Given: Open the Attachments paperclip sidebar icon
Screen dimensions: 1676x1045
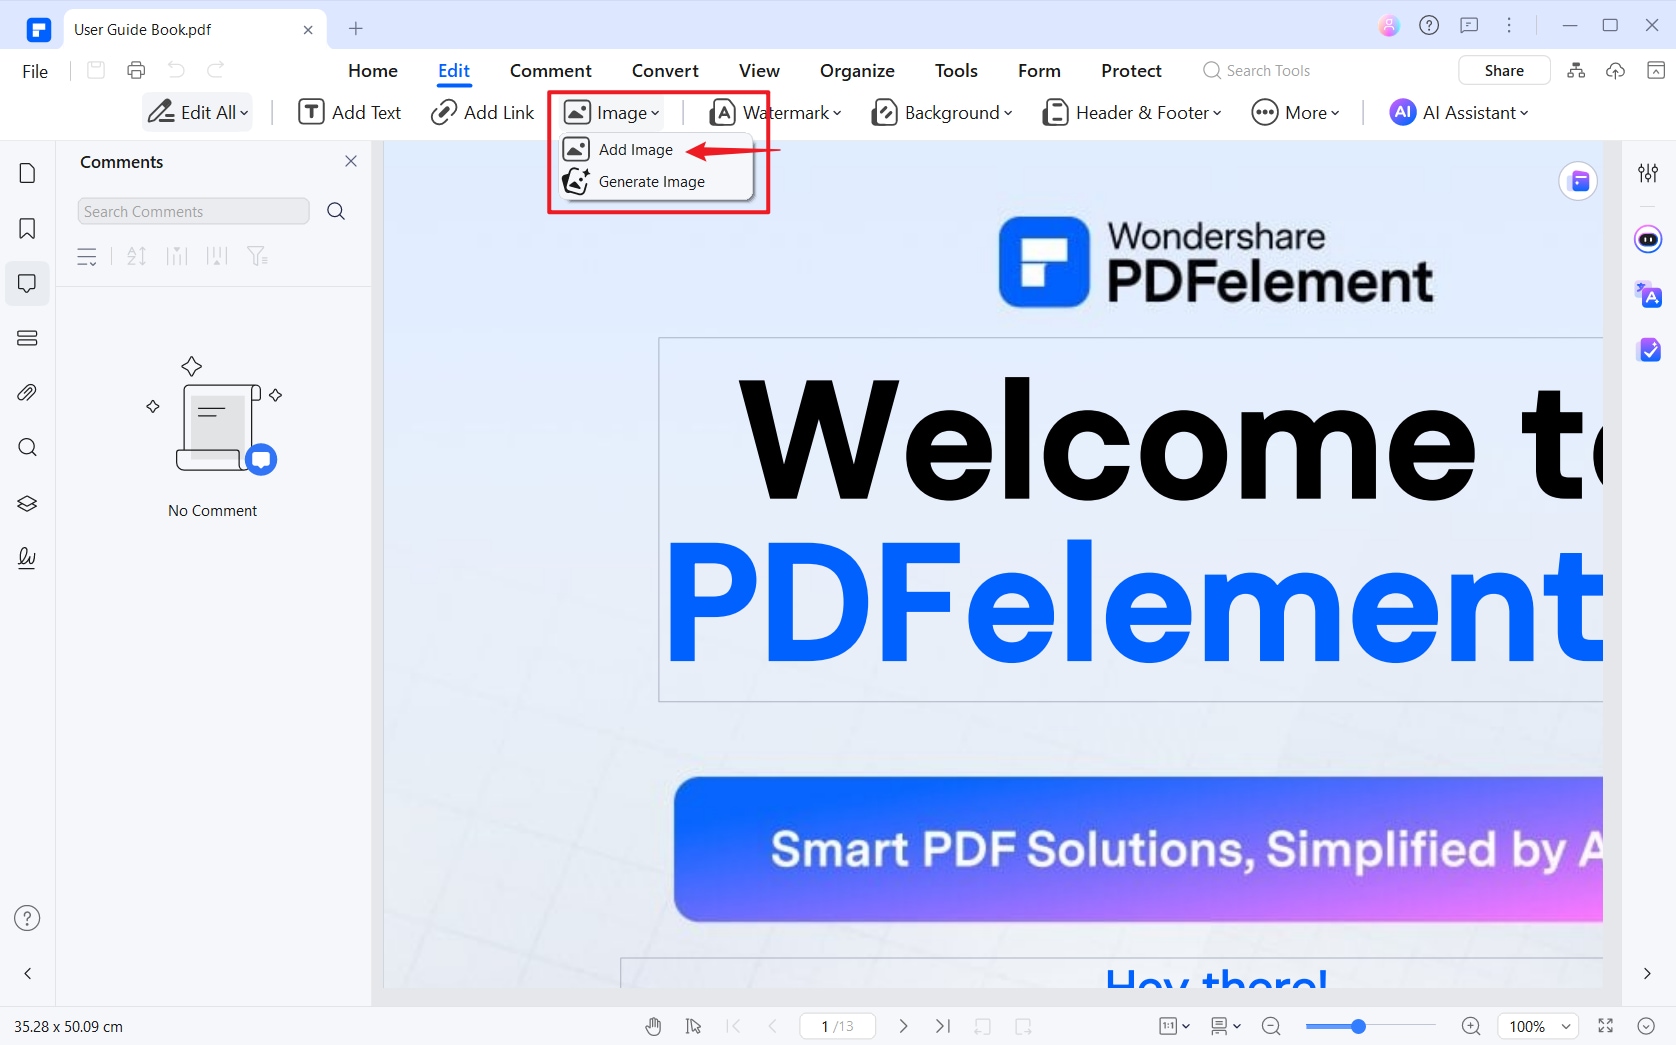Looking at the screenshot, I should coord(27,393).
